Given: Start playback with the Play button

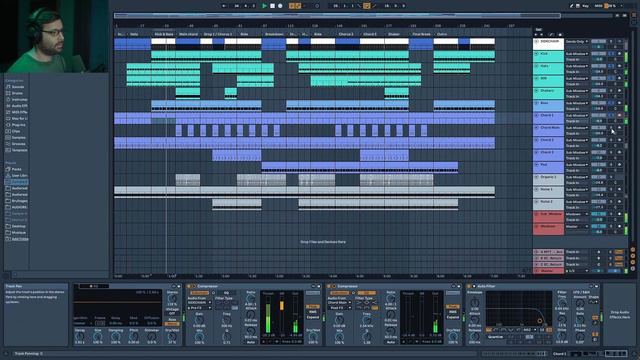Looking at the screenshot, I should (264, 6).
